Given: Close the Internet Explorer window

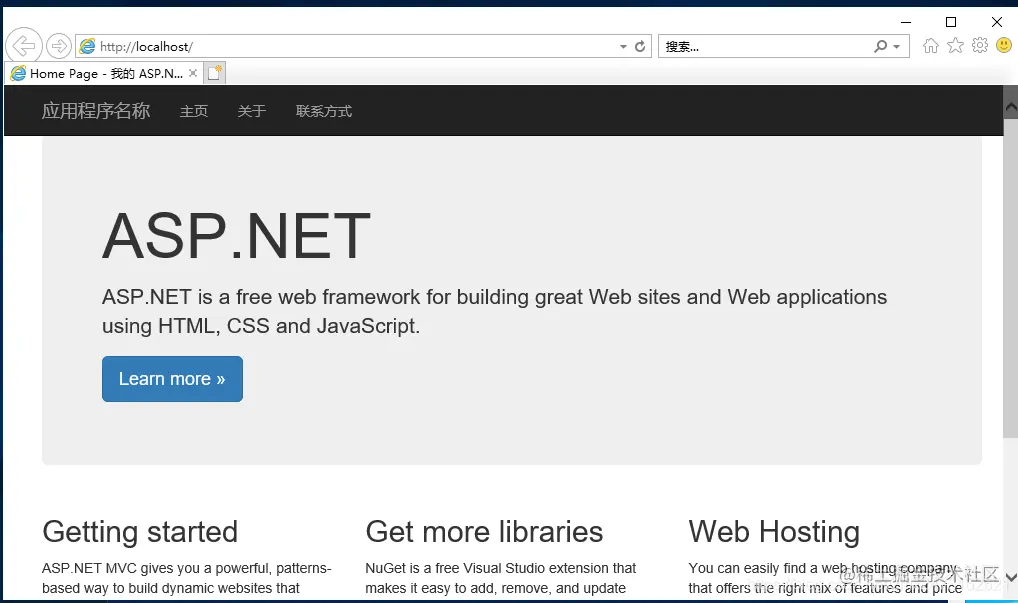Looking at the screenshot, I should point(997,22).
